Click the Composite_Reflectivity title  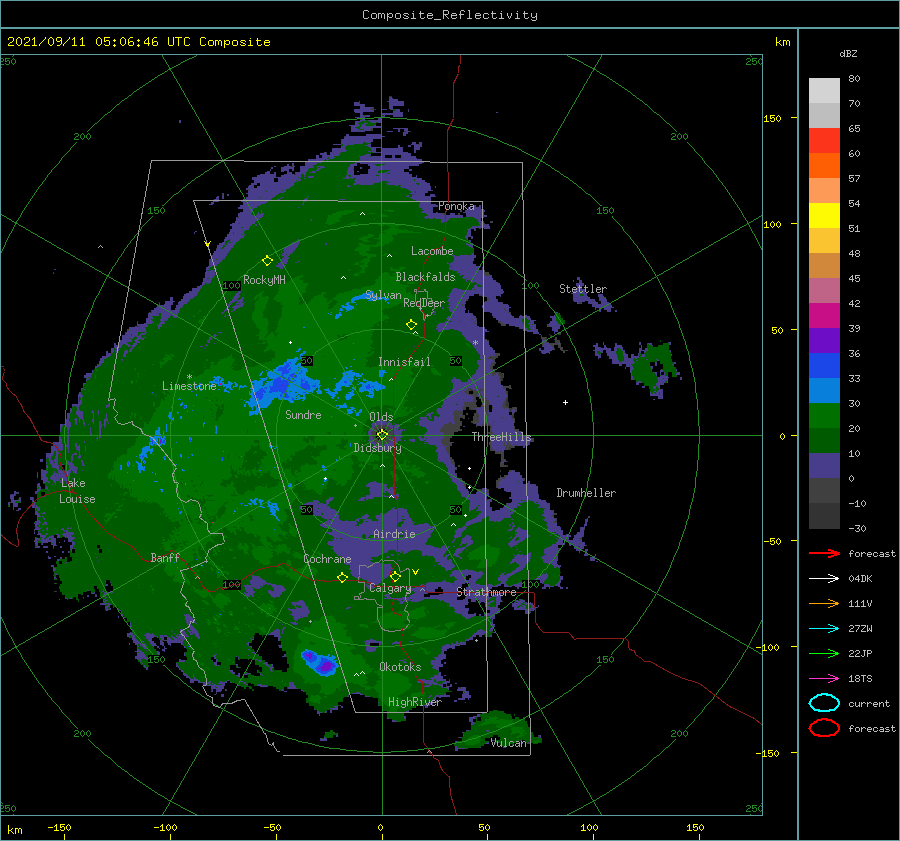tap(449, 15)
